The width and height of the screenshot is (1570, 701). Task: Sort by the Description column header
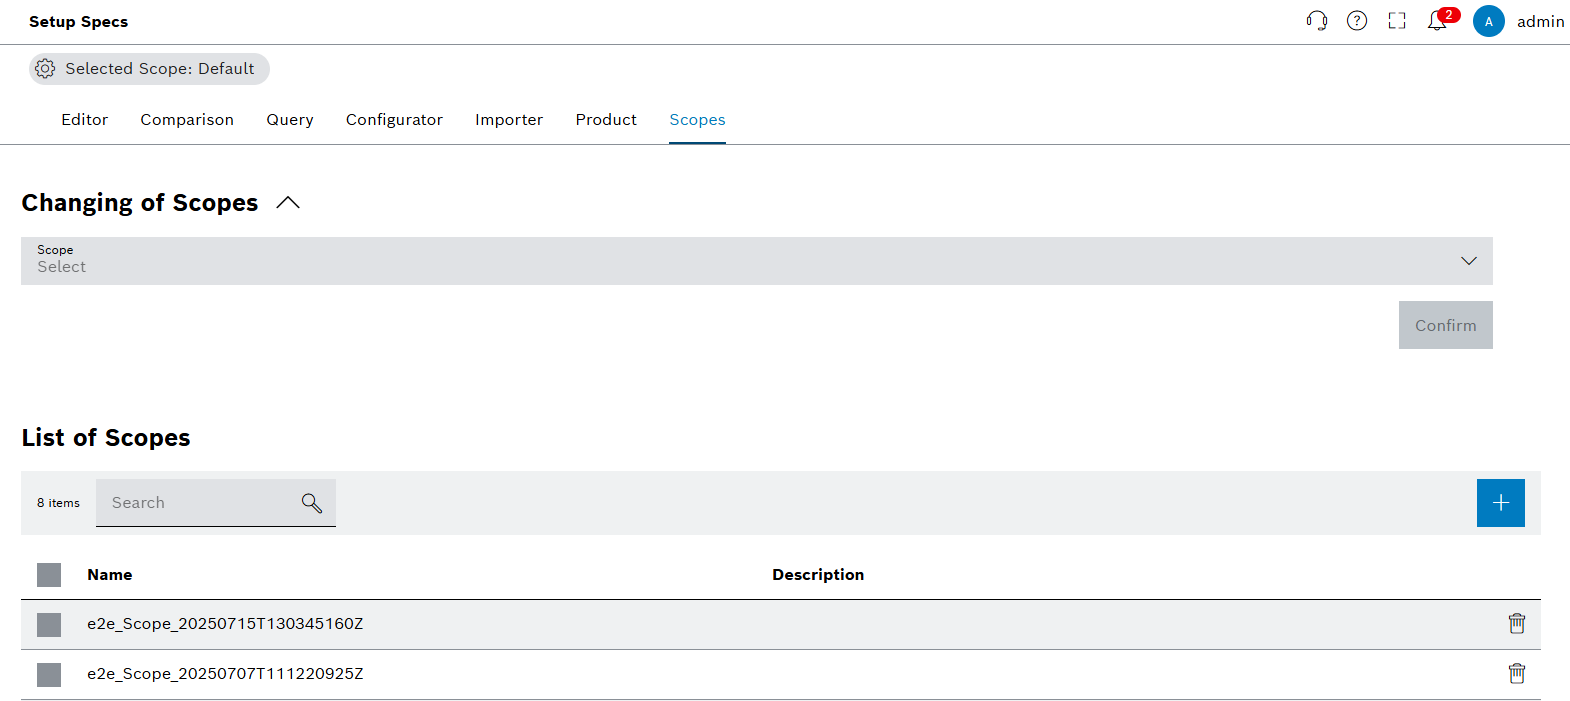click(x=818, y=575)
